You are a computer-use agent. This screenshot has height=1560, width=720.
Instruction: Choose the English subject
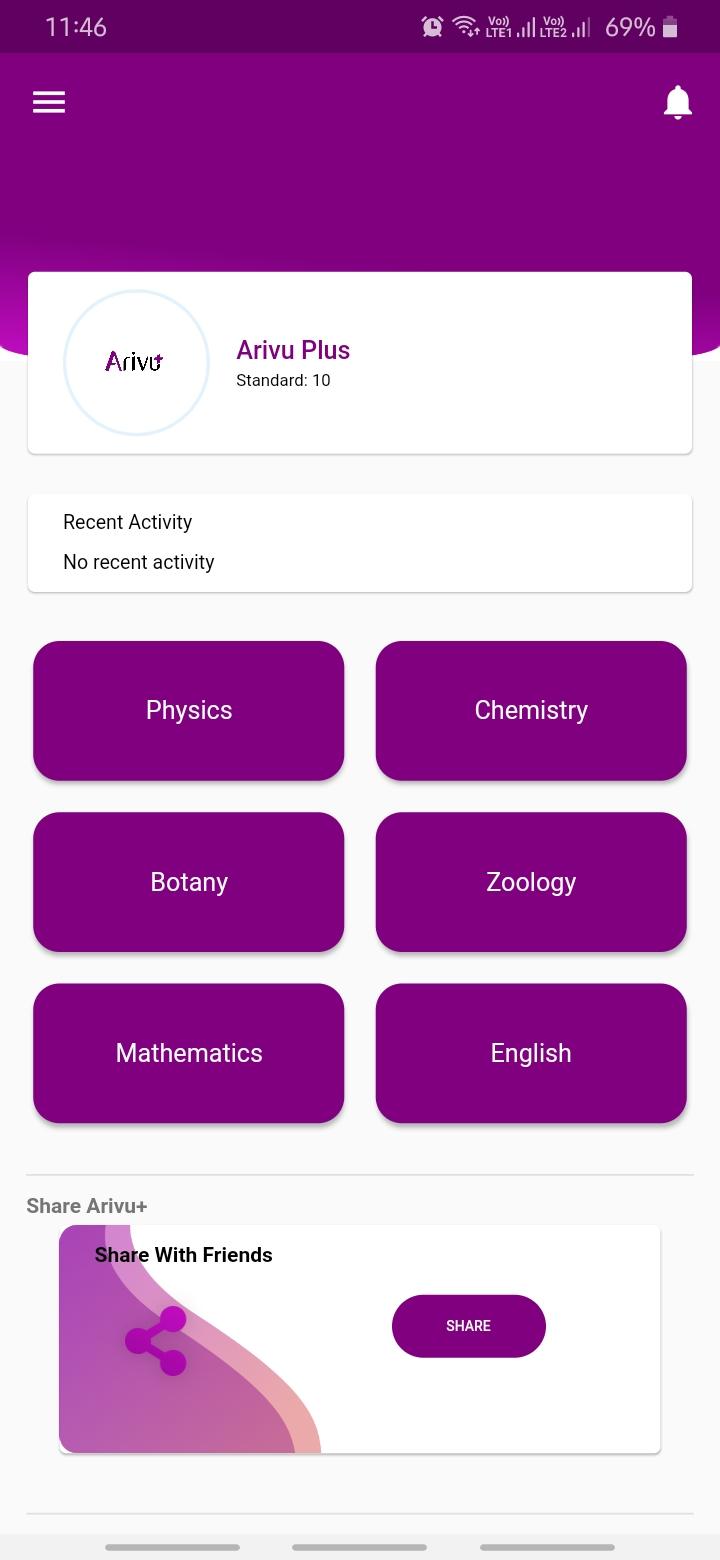pyautogui.click(x=531, y=1053)
